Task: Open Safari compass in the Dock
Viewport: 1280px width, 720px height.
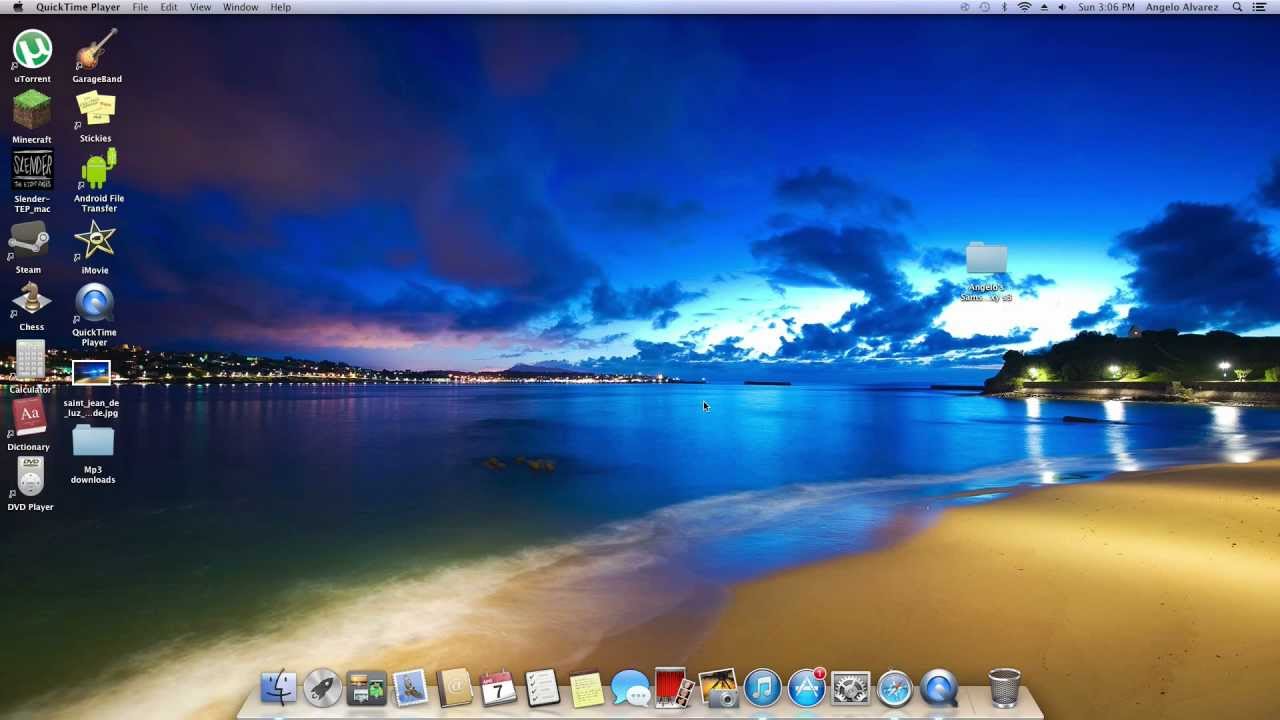Action: pyautogui.click(x=894, y=688)
